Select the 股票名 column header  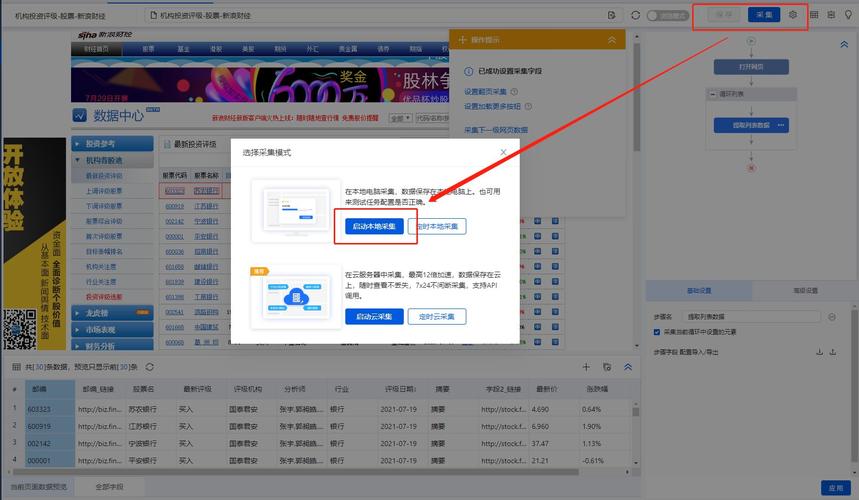coord(144,389)
